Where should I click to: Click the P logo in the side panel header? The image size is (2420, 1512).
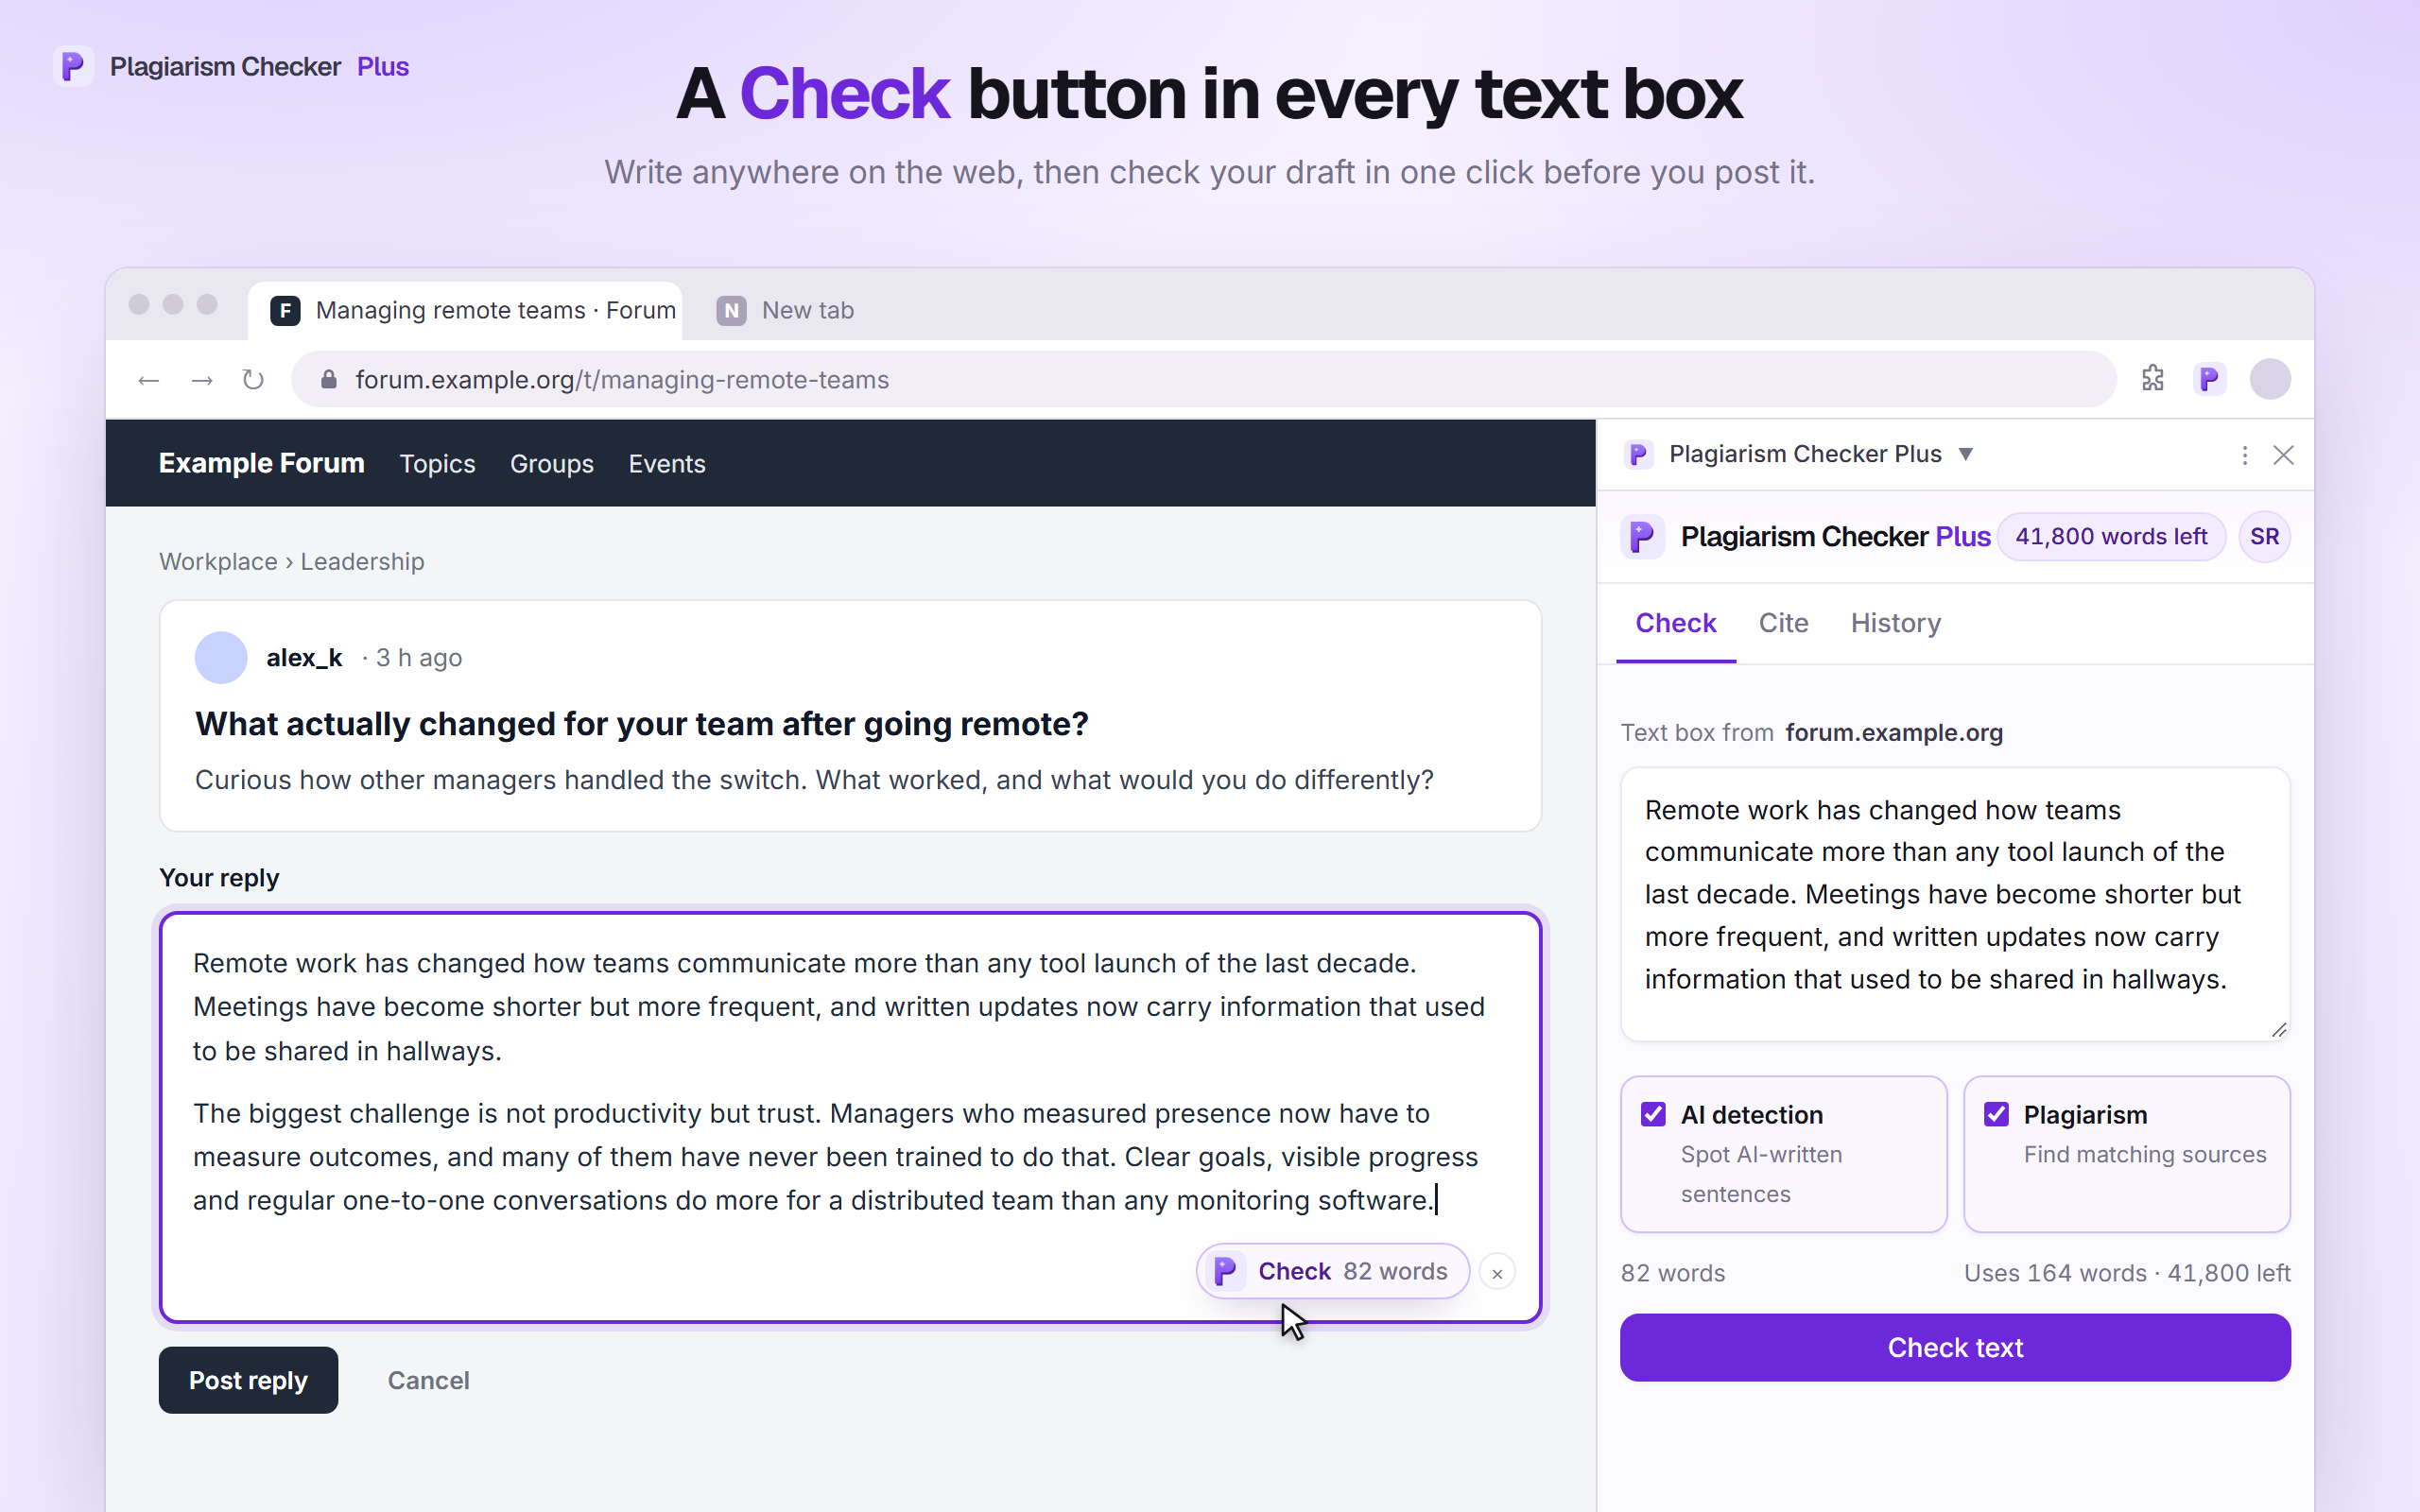[1641, 537]
